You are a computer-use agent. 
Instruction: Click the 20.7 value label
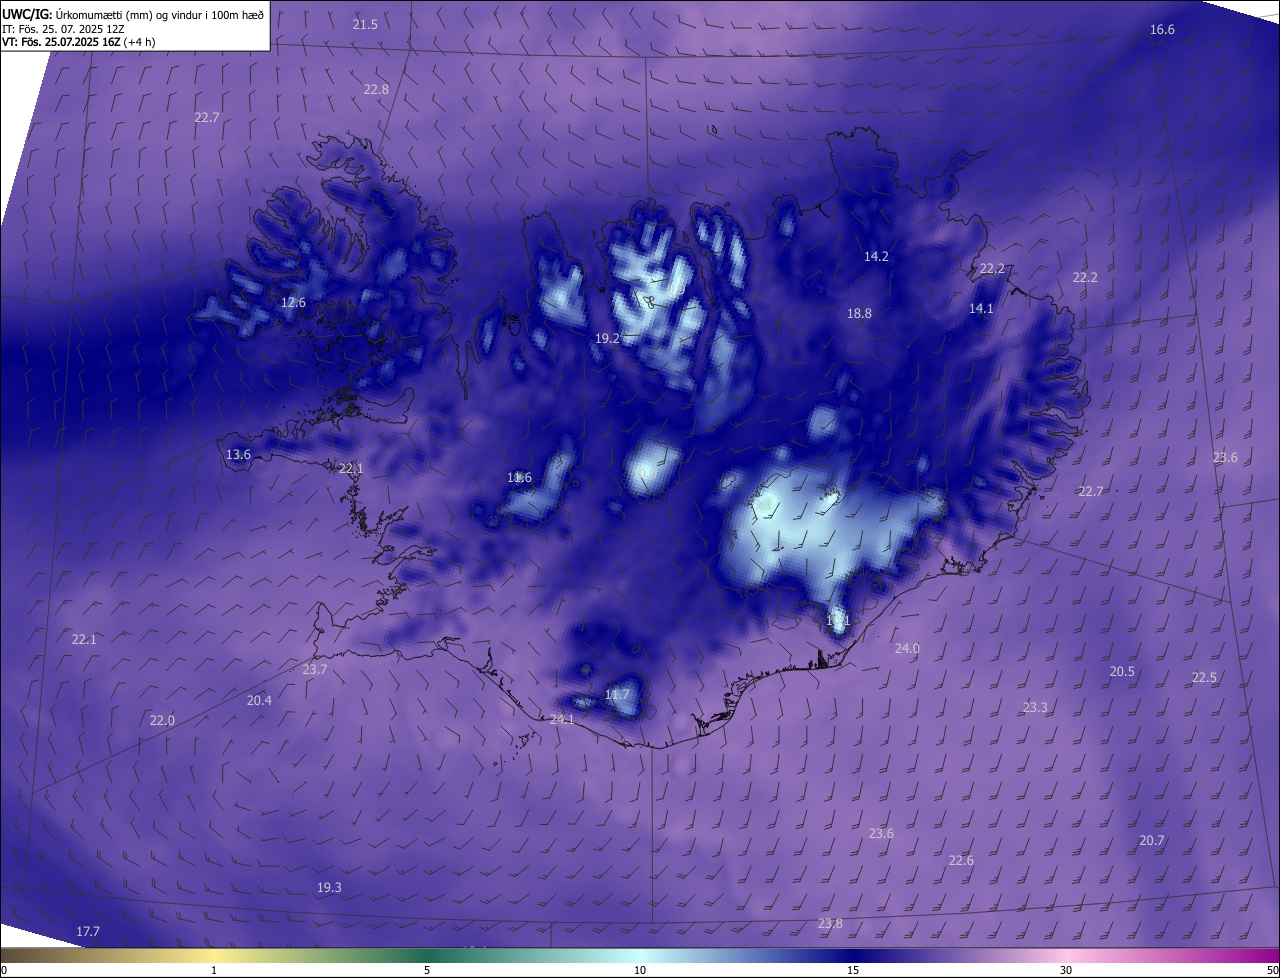[1152, 841]
